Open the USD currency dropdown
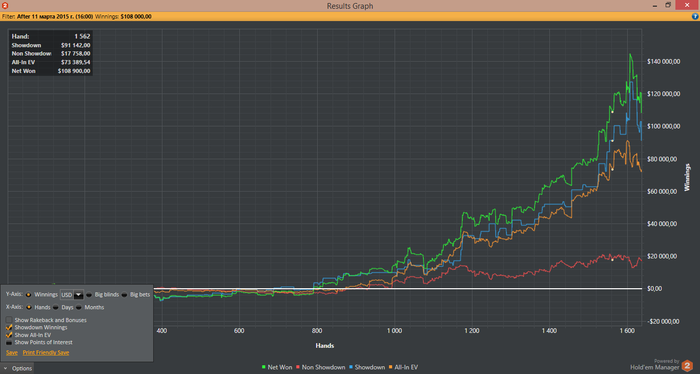This screenshot has width=700, height=374. coord(78,295)
